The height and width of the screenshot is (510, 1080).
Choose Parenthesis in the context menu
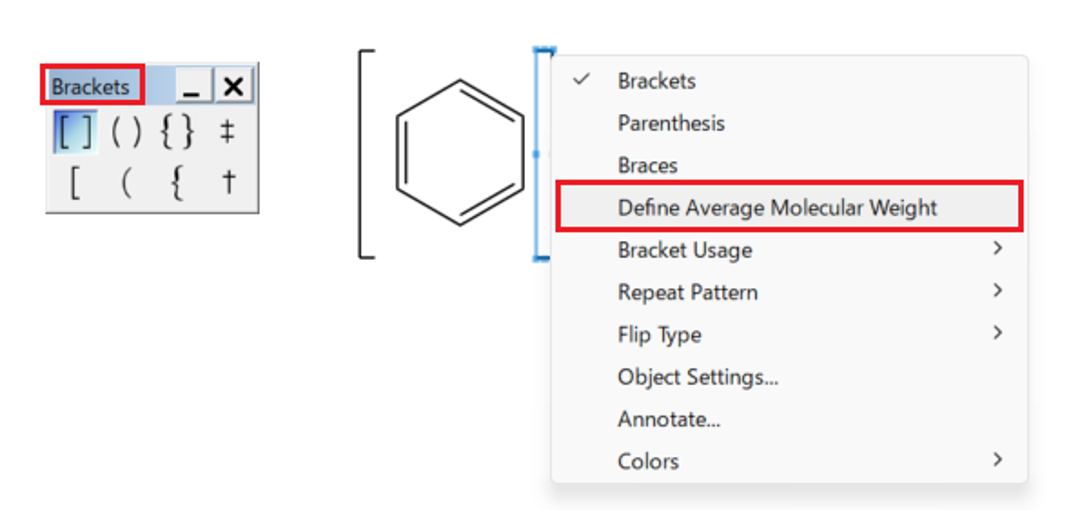click(x=671, y=123)
